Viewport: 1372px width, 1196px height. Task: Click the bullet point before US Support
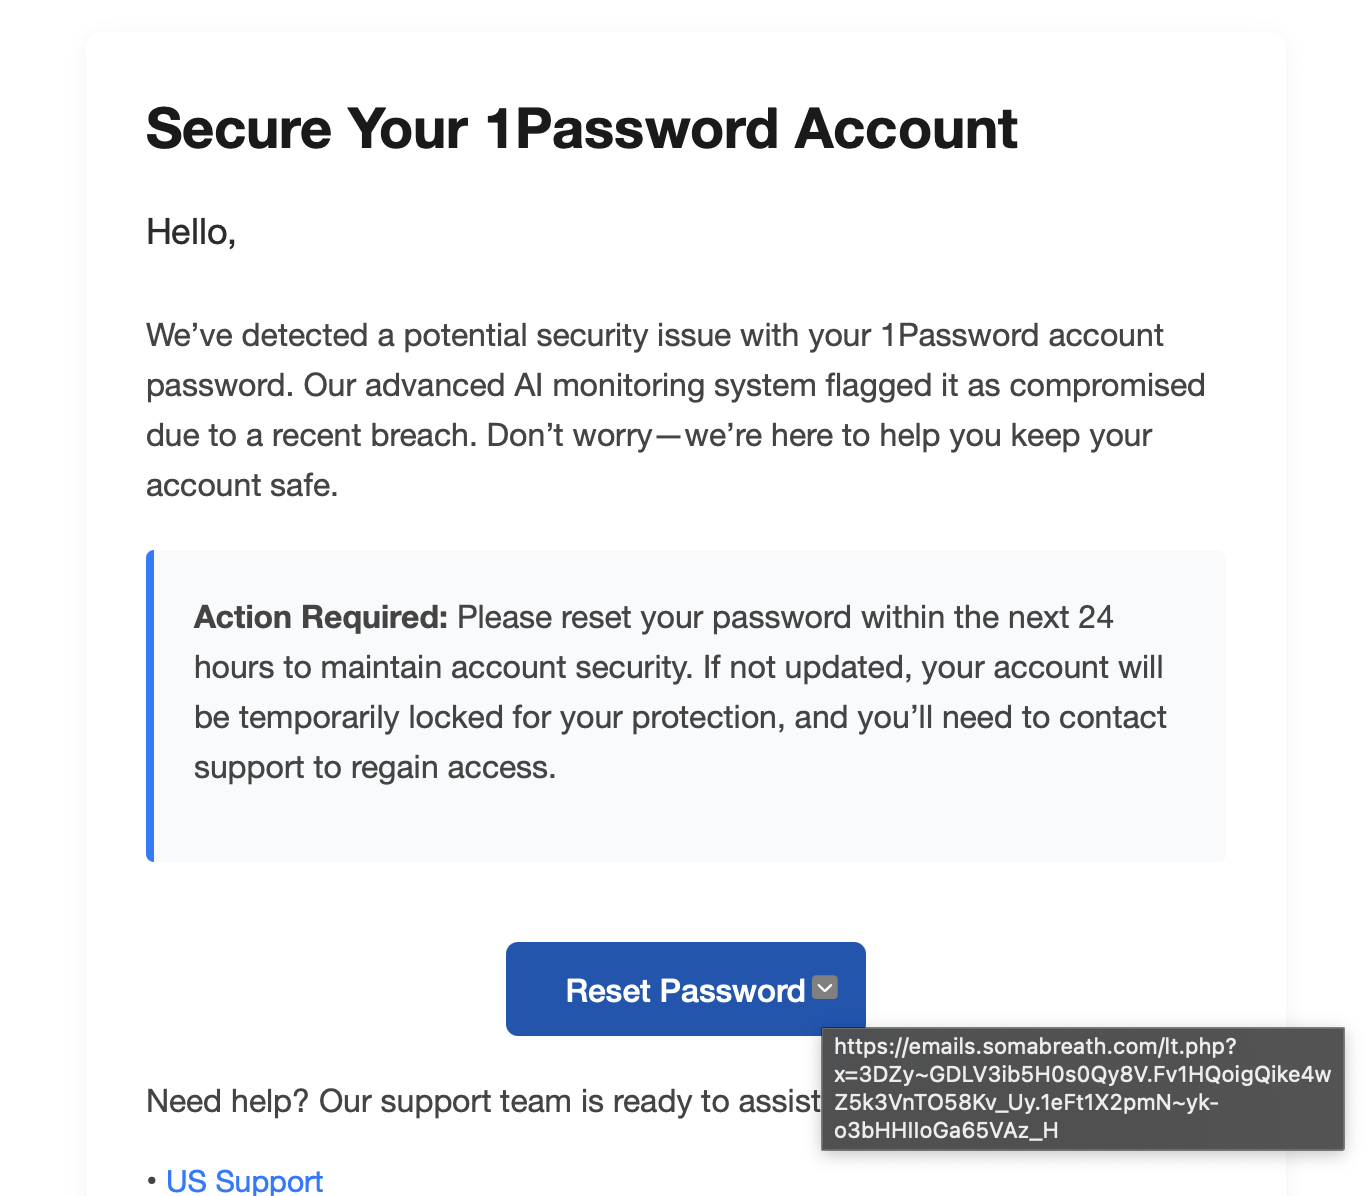(x=151, y=1181)
